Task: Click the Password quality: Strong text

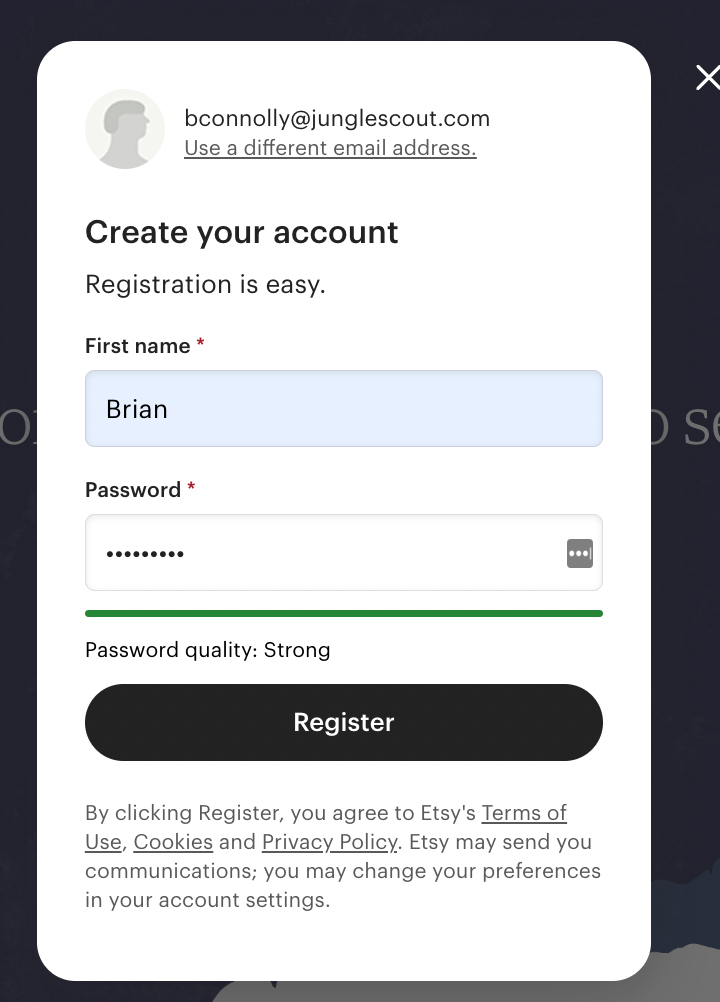Action: click(x=208, y=650)
